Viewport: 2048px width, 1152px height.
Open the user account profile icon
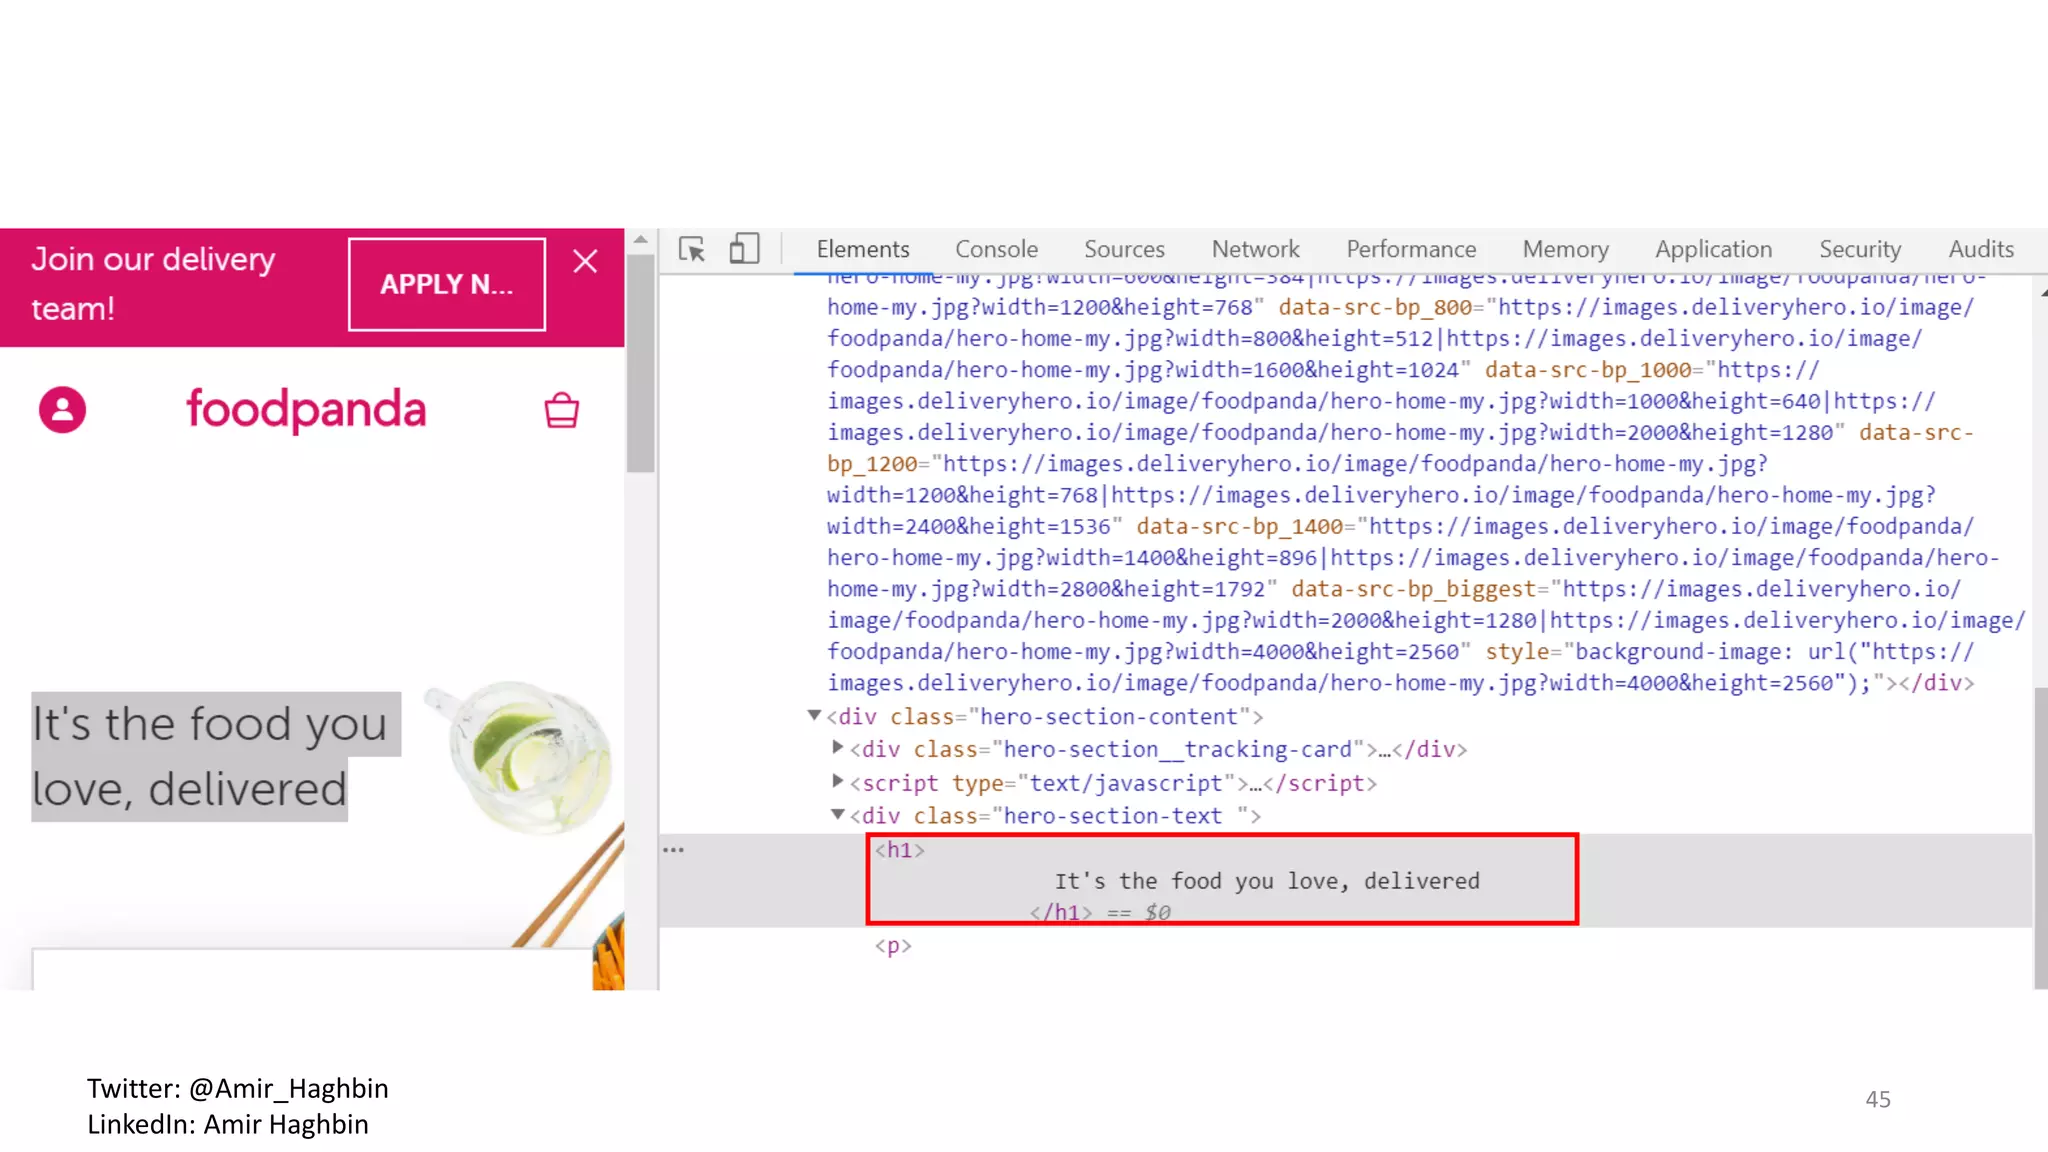coord(62,410)
